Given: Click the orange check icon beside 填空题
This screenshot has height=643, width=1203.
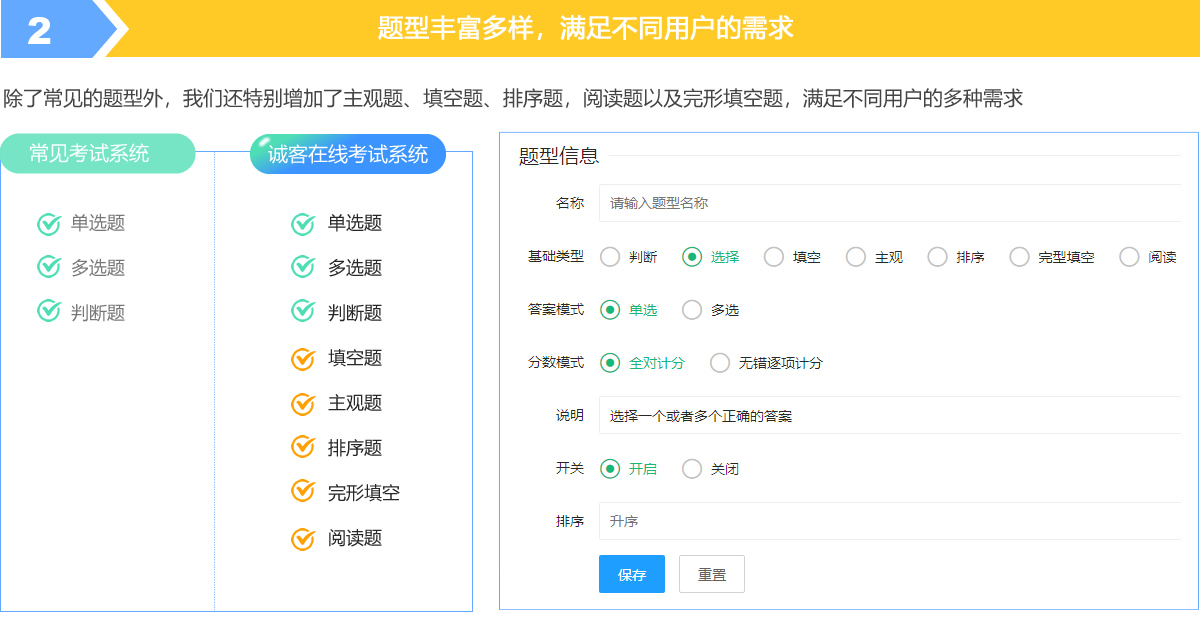Looking at the screenshot, I should pos(303,357).
